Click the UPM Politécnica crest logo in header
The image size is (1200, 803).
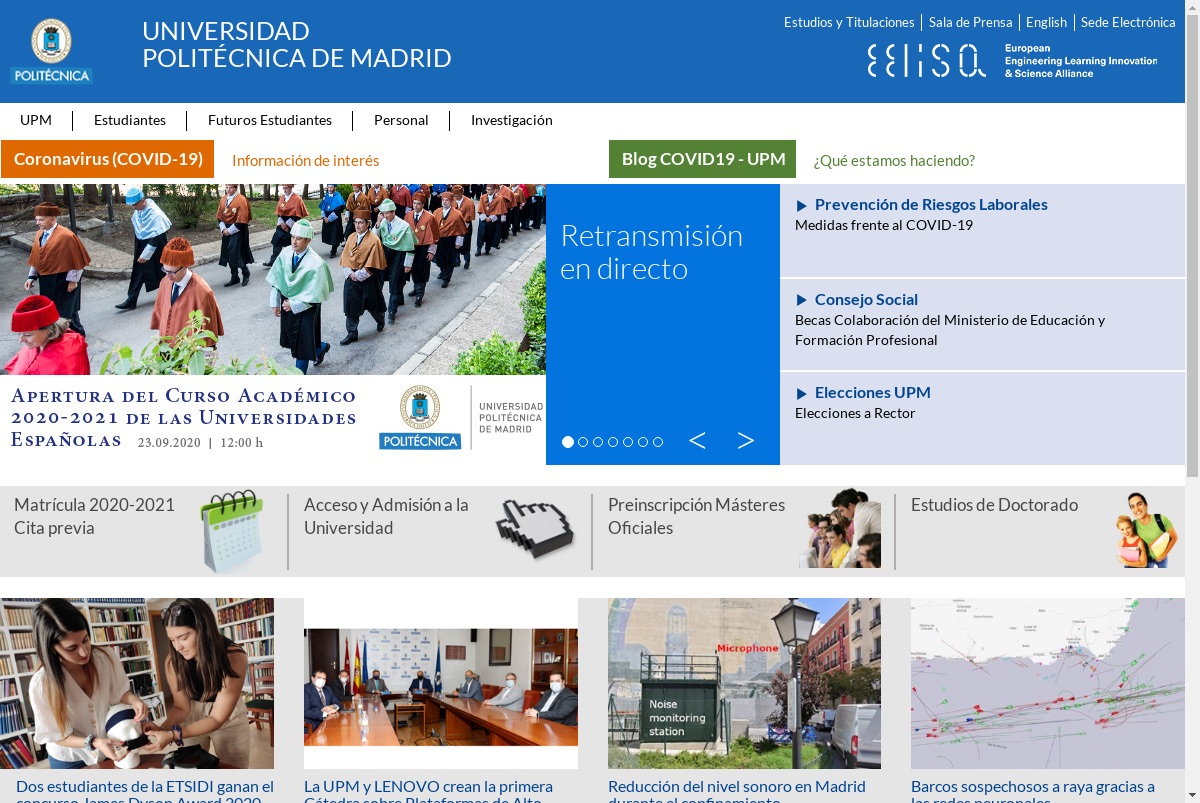[51, 51]
